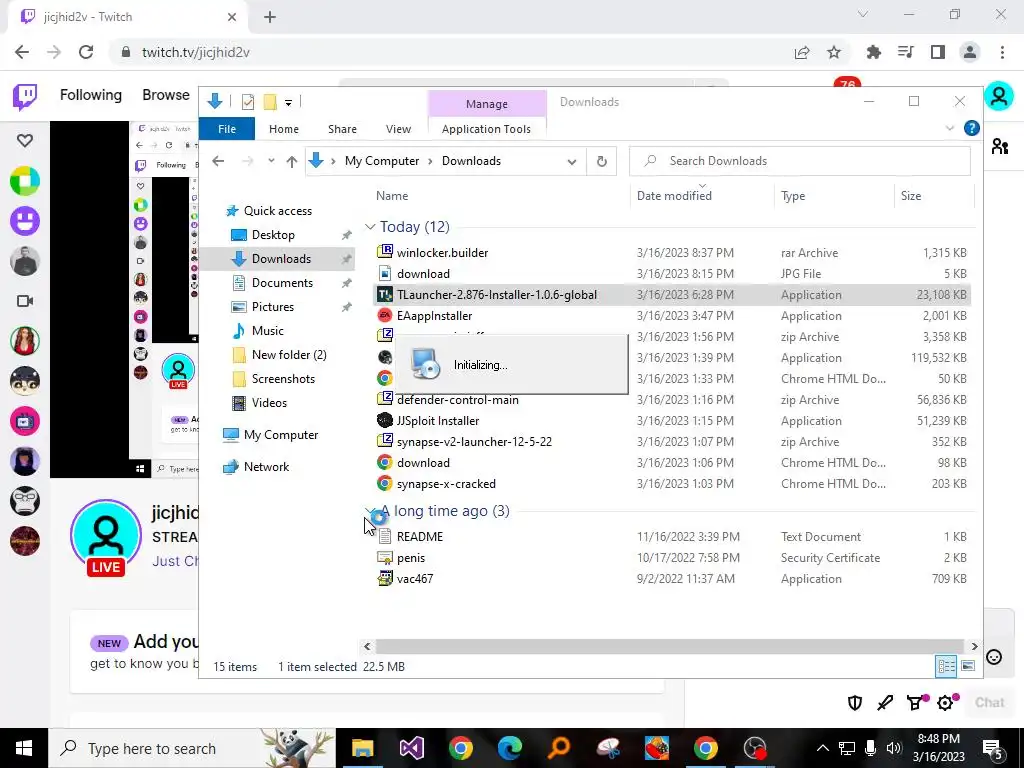The height and width of the screenshot is (768, 1024).
Task: Select My Computer in navigation pane
Action: coord(281,434)
